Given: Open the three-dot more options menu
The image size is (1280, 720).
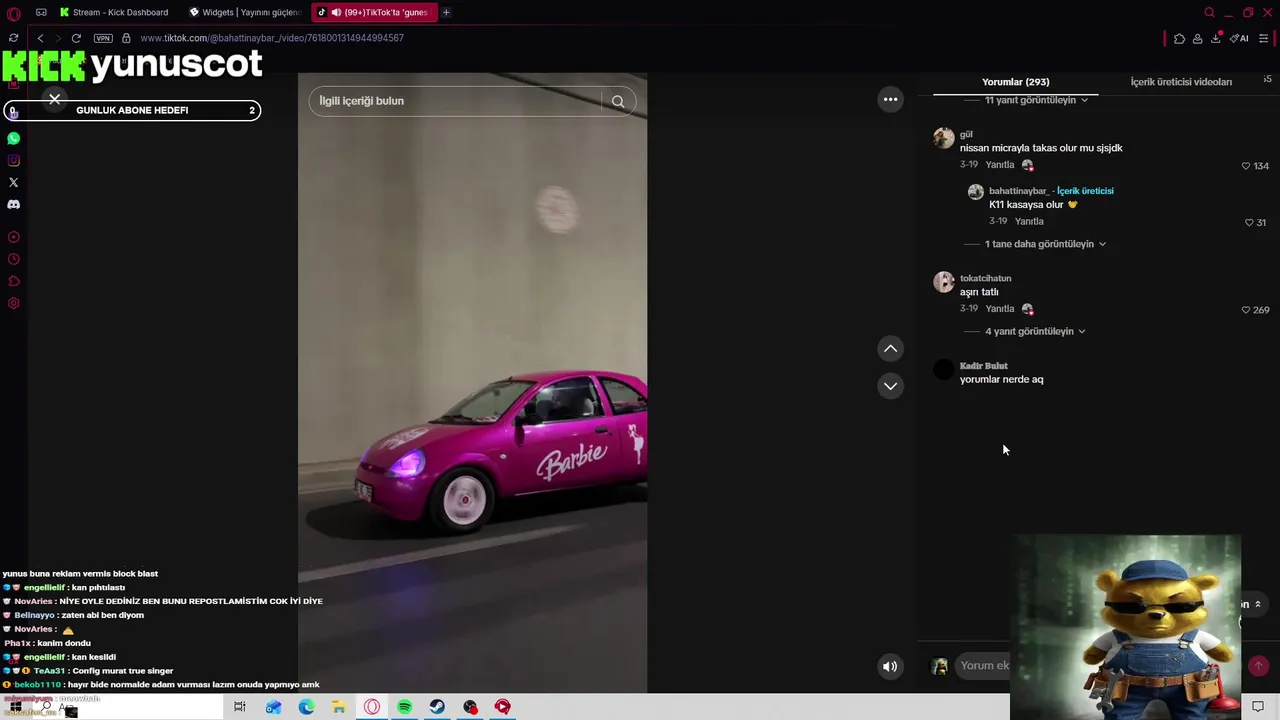Looking at the screenshot, I should (x=890, y=99).
